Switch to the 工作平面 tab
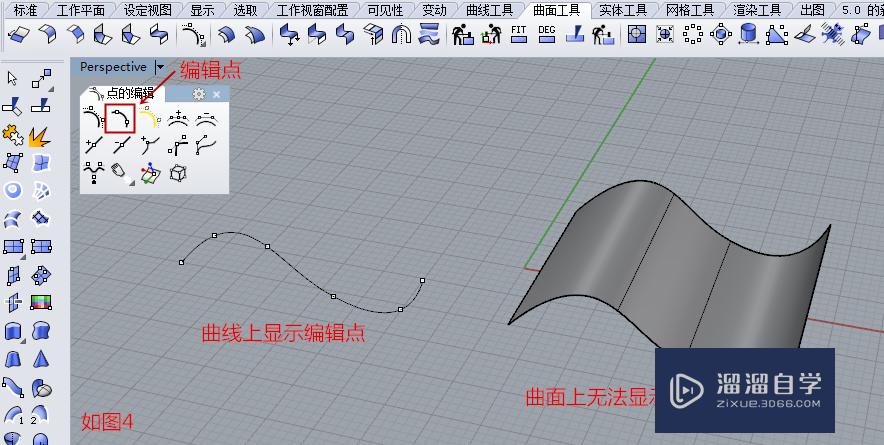 81,10
